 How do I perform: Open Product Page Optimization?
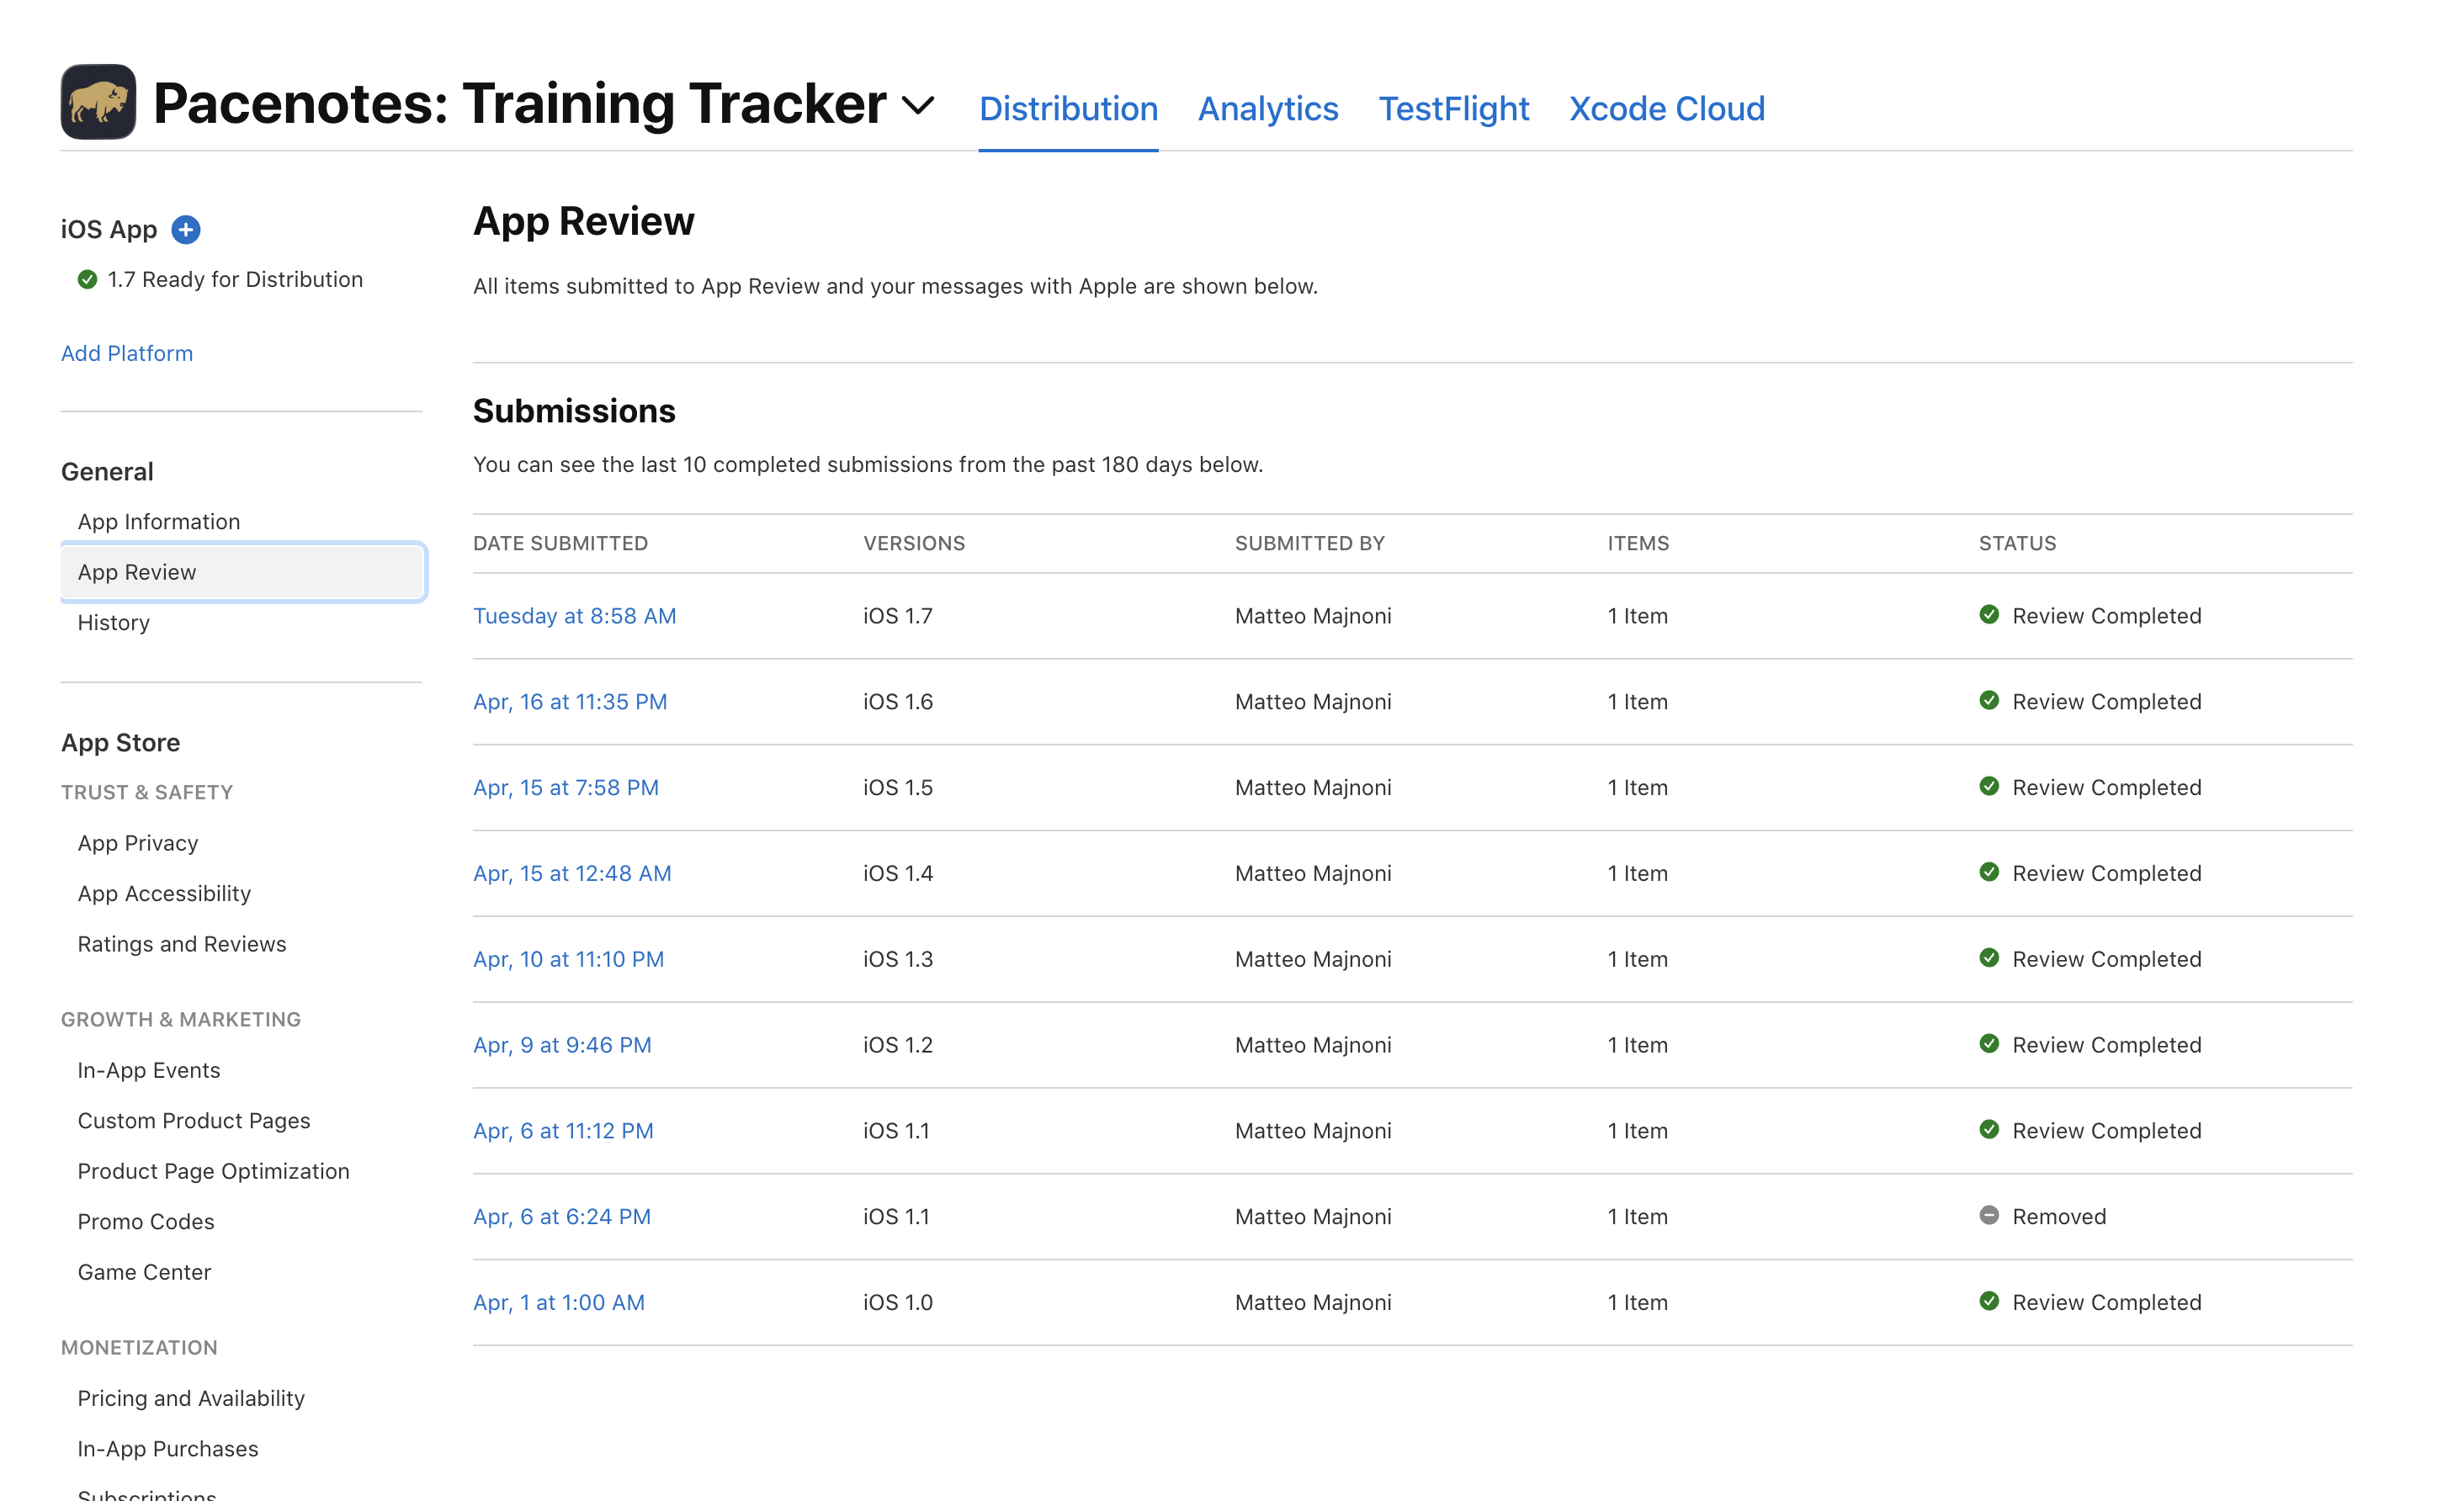click(214, 1171)
